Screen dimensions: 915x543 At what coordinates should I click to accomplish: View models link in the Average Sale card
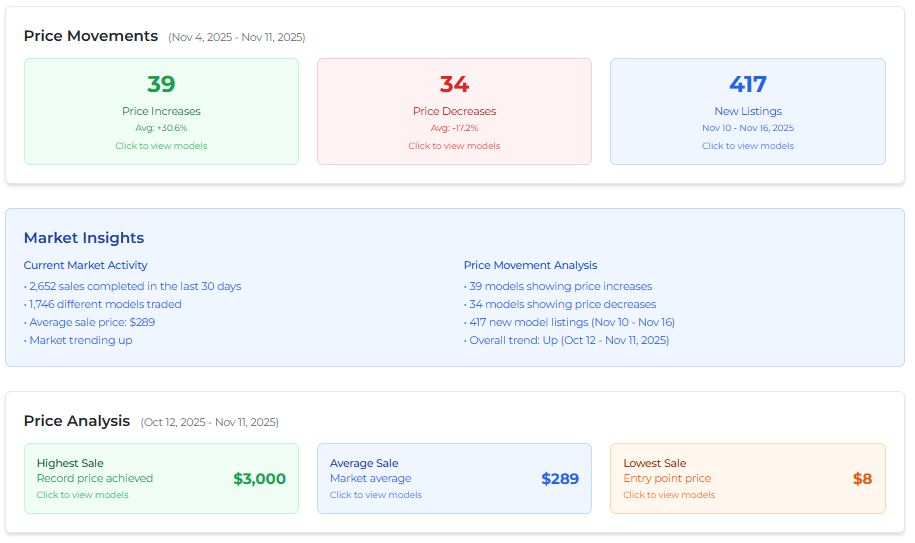point(376,495)
